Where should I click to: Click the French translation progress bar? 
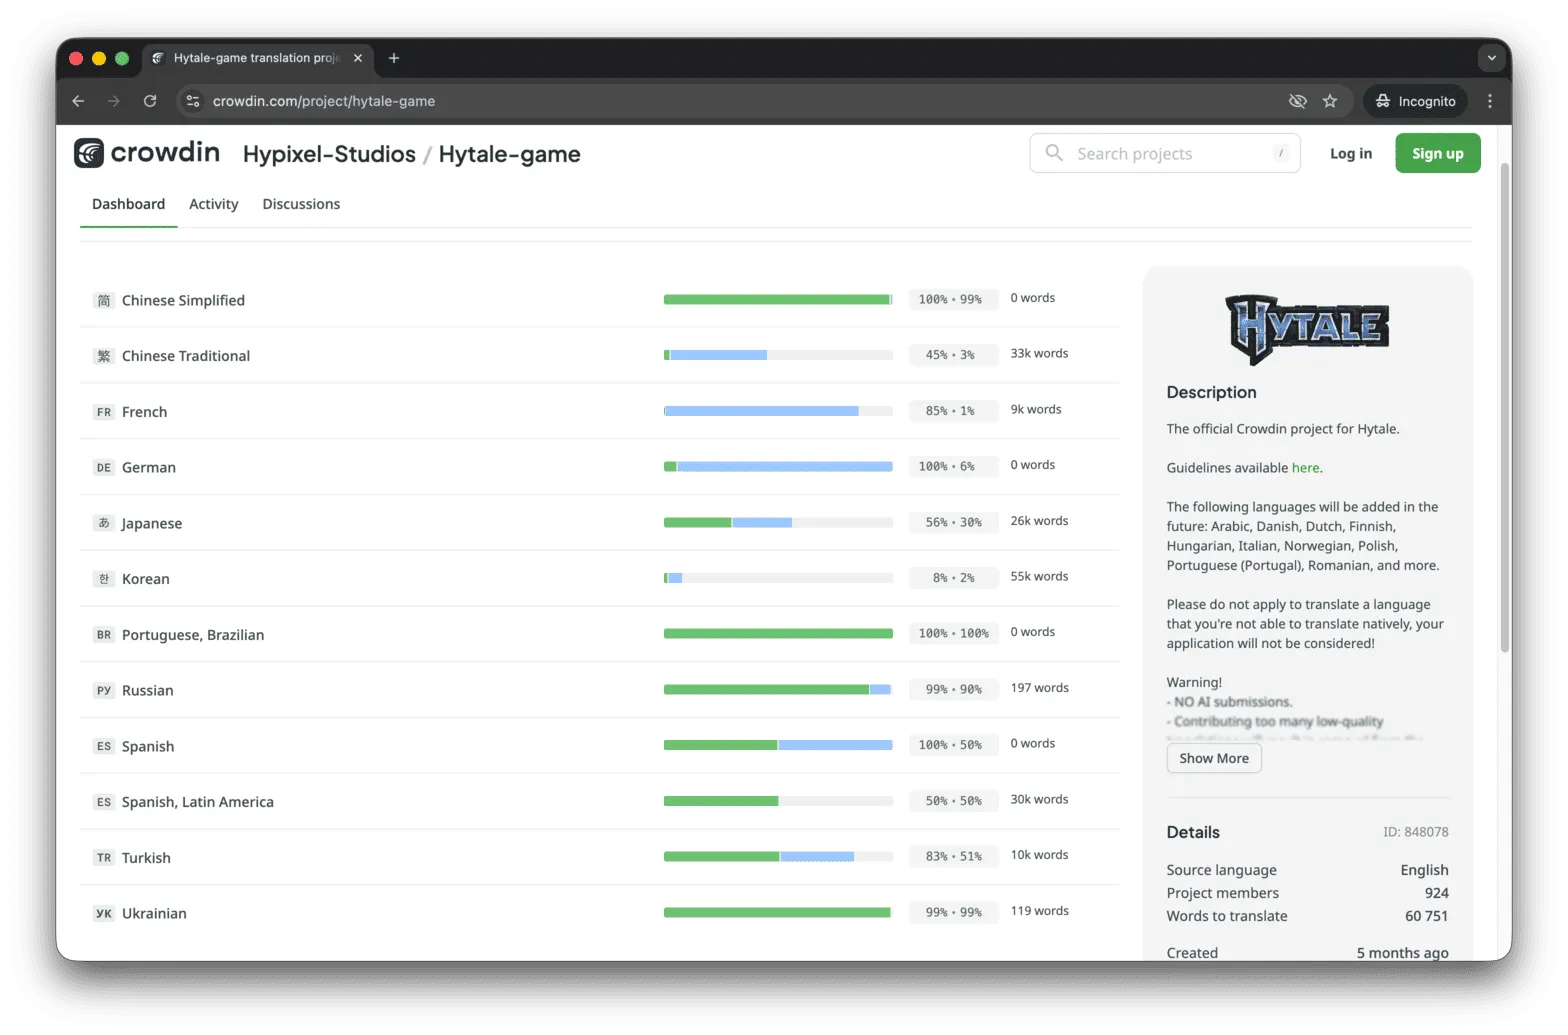click(x=778, y=411)
